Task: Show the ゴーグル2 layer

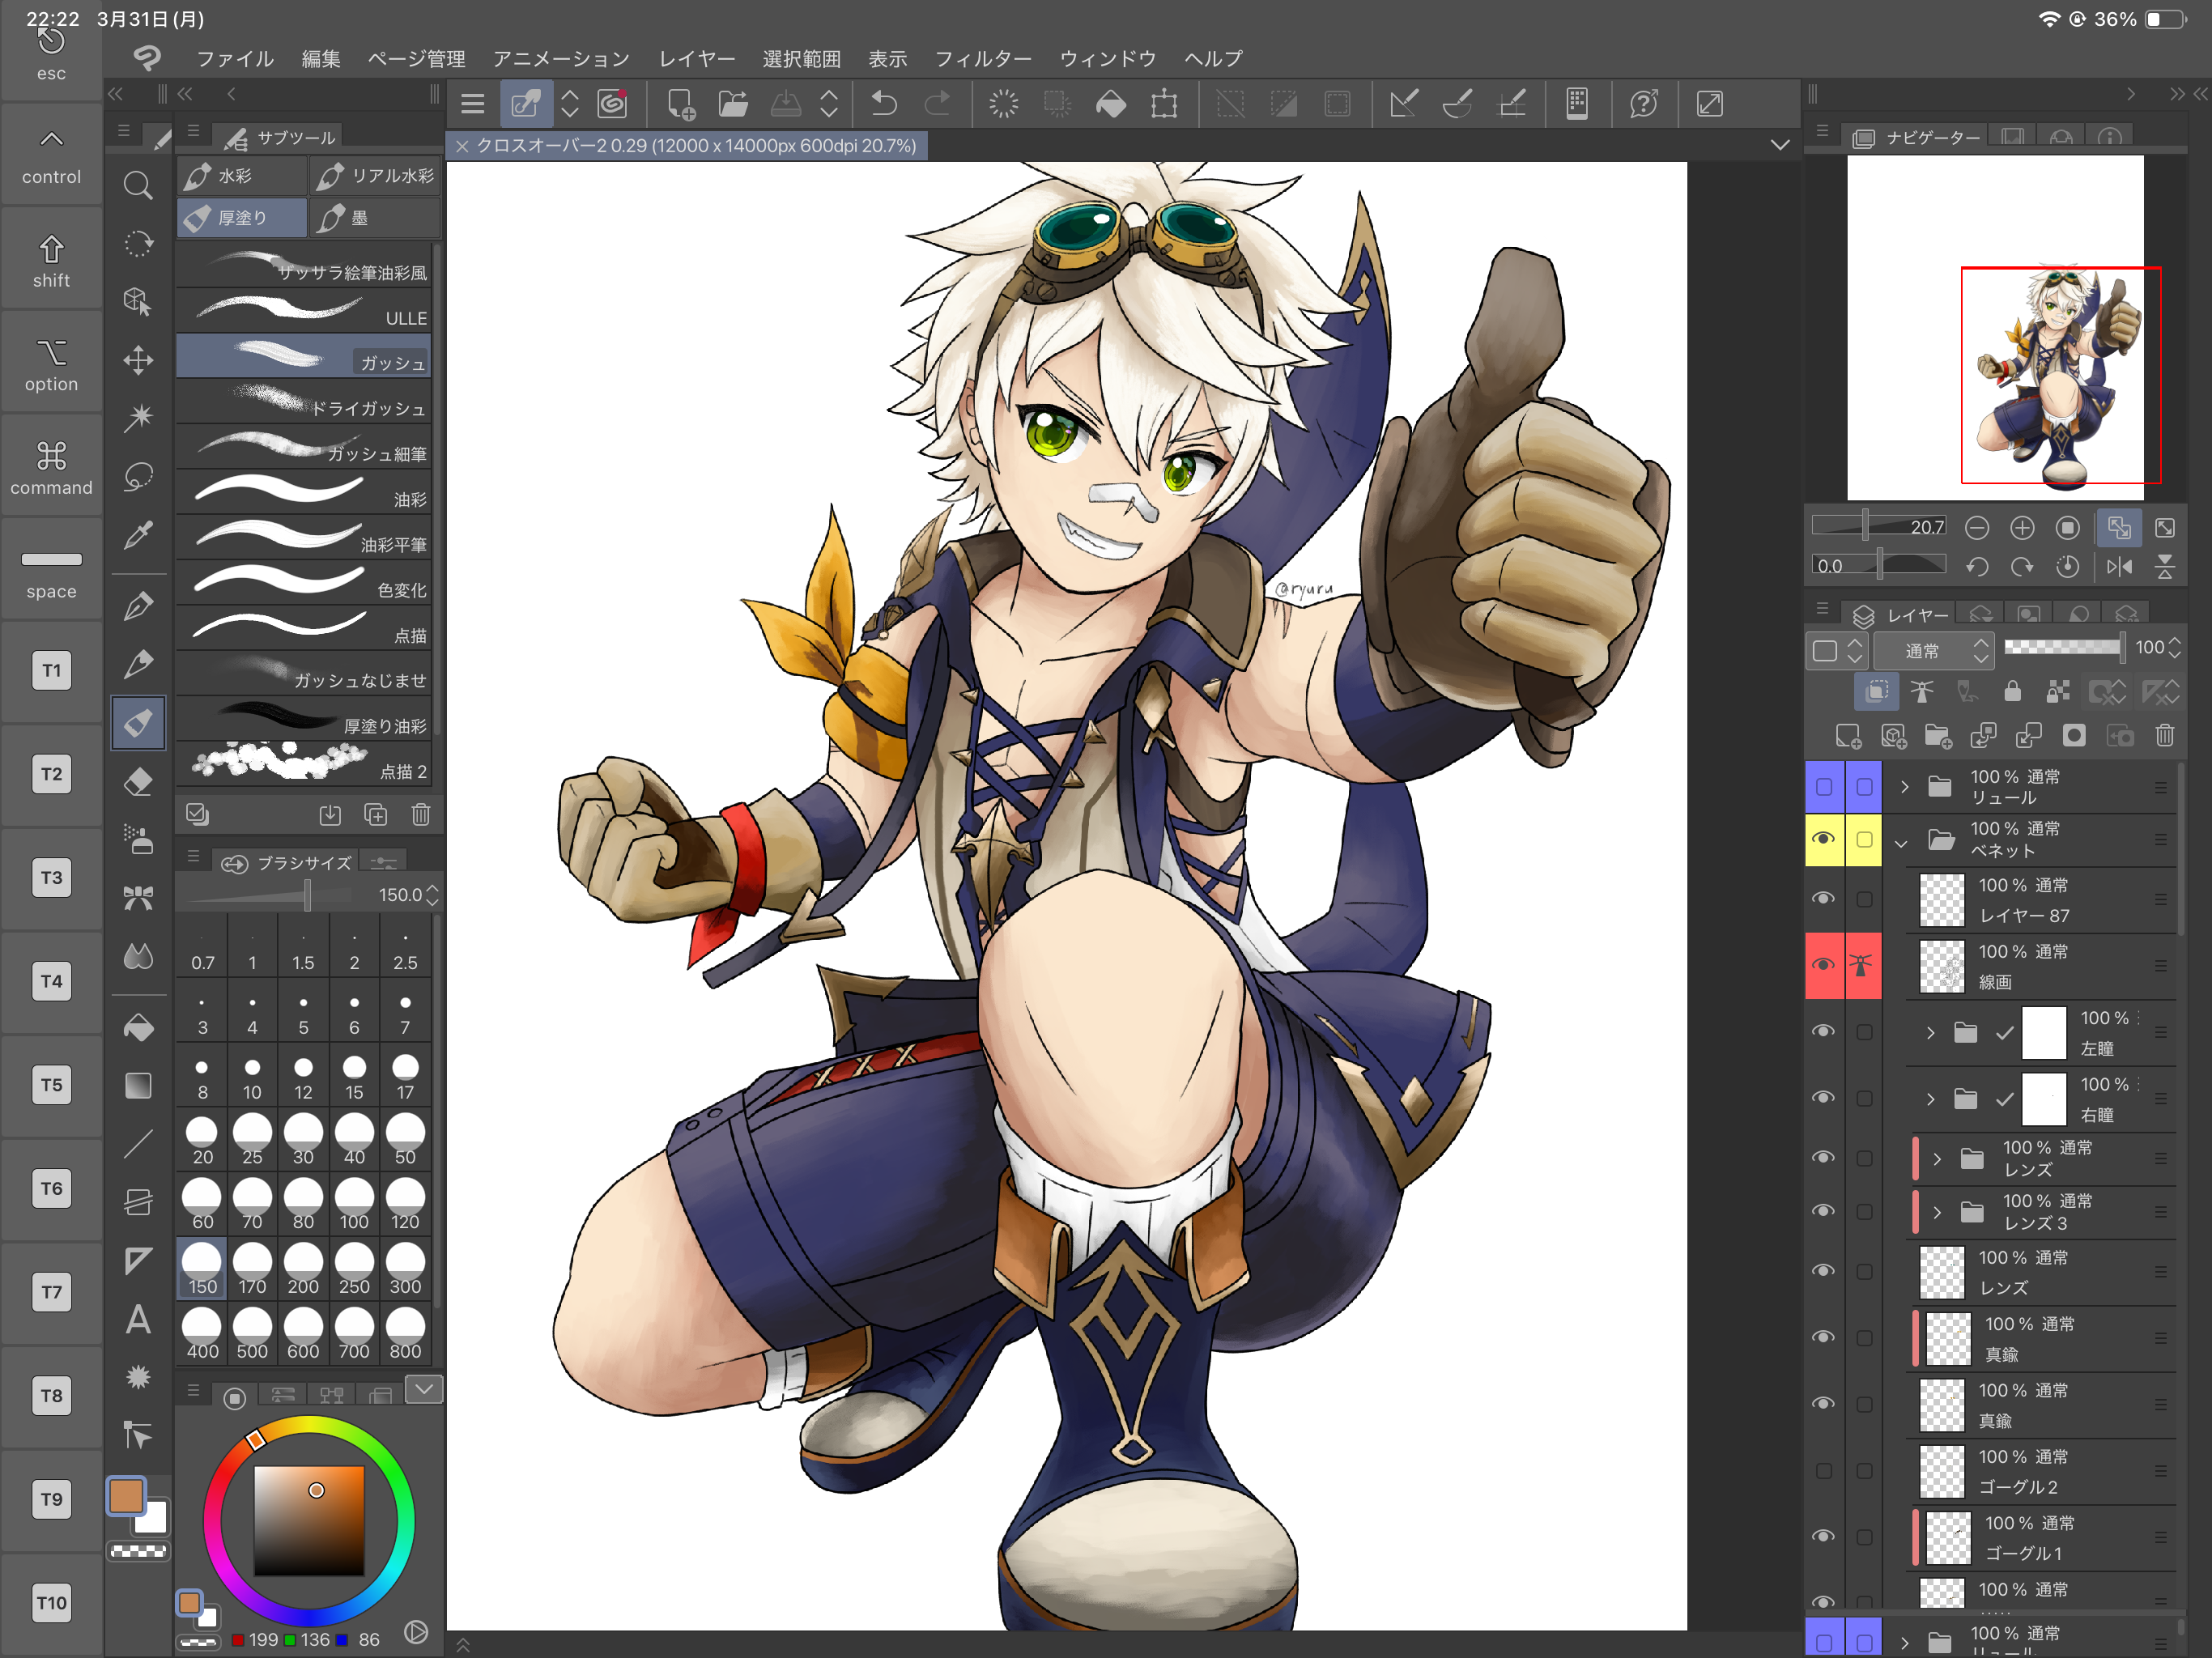Action: click(1824, 1471)
